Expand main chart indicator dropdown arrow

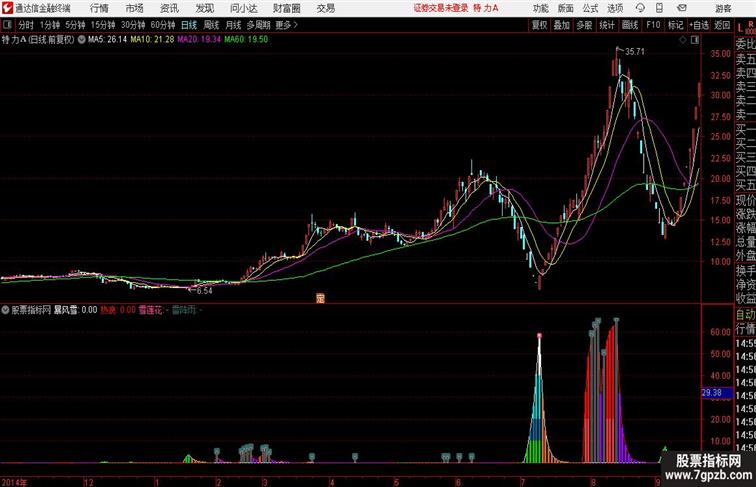pyautogui.click(x=81, y=40)
